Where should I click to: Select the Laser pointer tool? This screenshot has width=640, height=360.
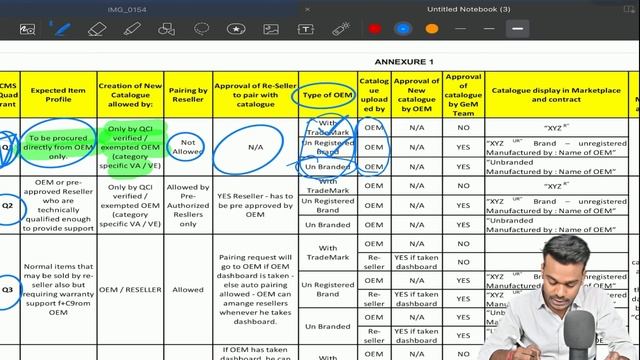click(341, 29)
